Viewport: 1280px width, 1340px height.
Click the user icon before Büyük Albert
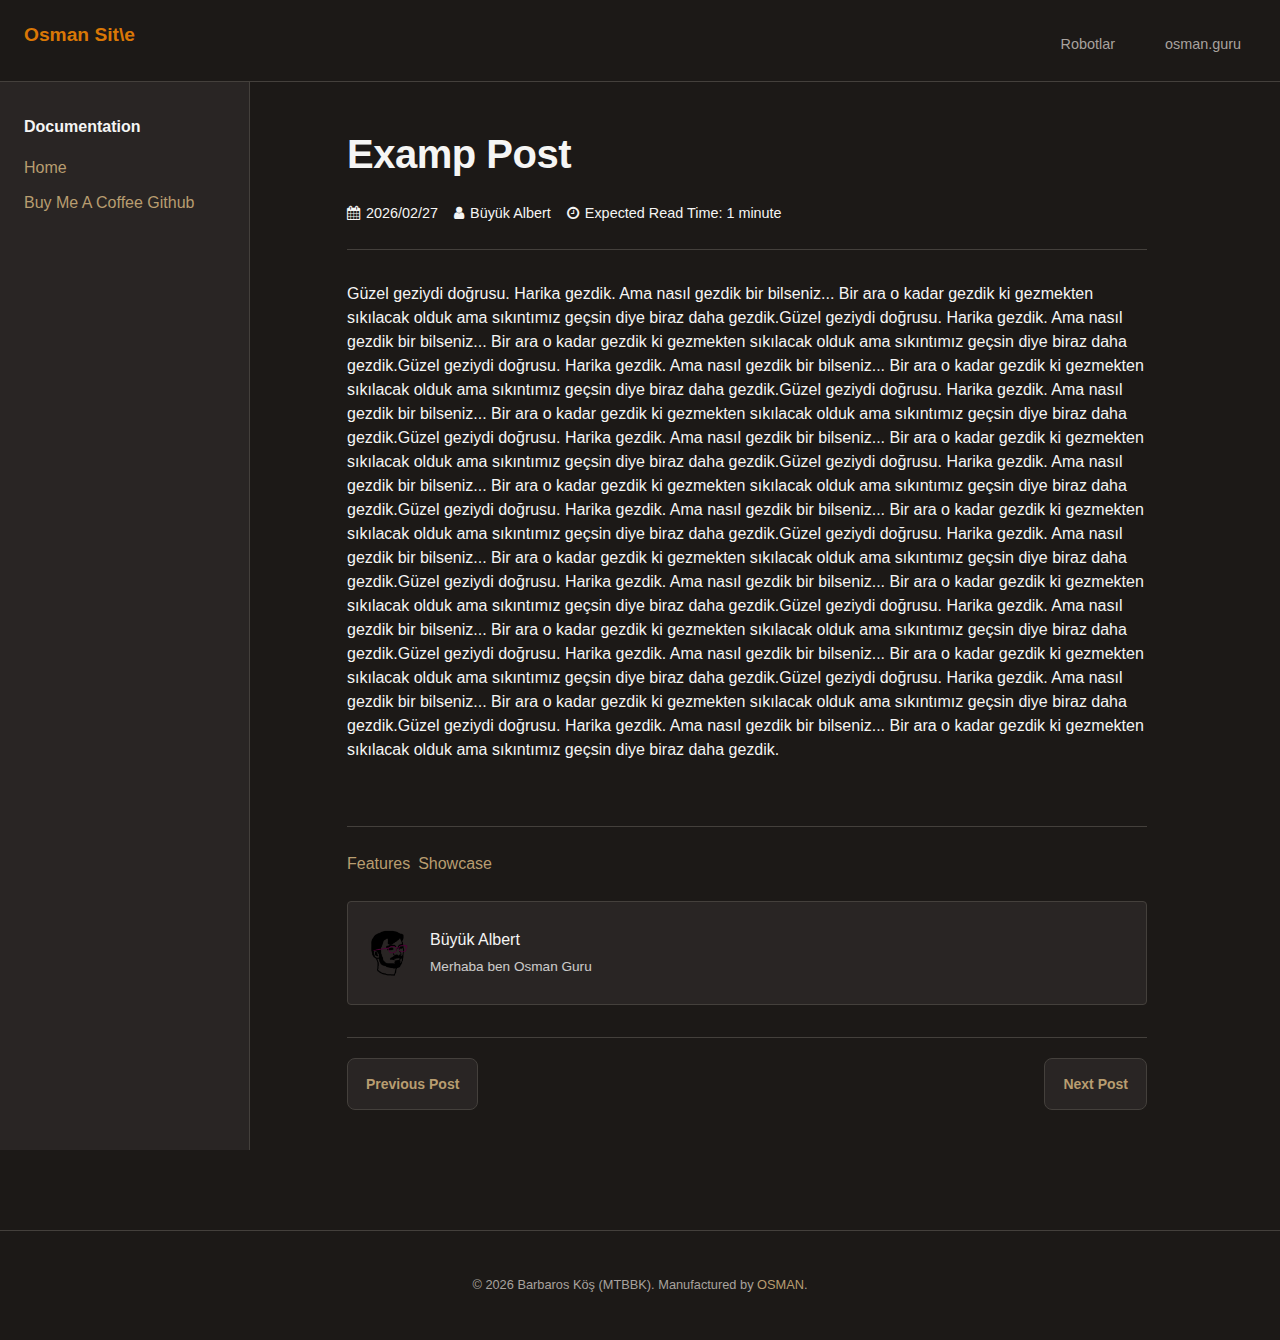click(459, 213)
